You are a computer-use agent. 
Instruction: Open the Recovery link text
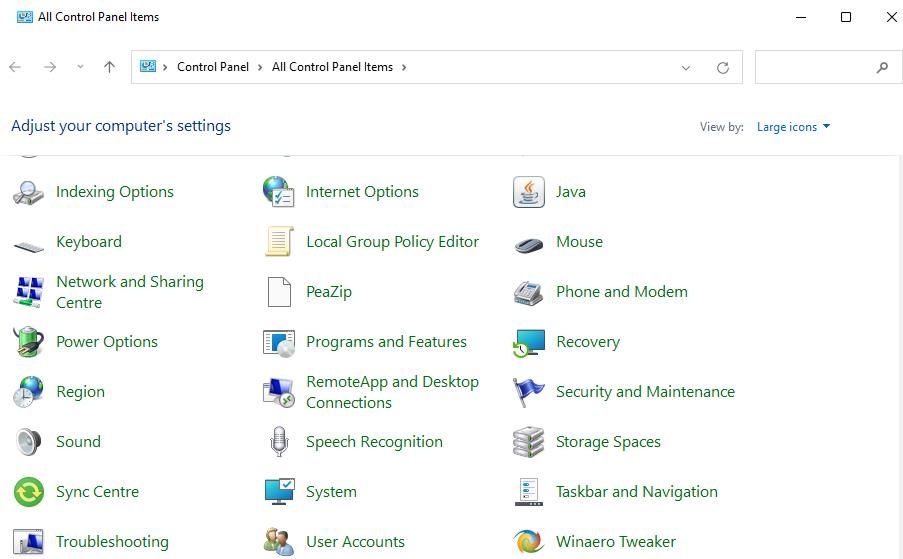pyautogui.click(x=588, y=342)
